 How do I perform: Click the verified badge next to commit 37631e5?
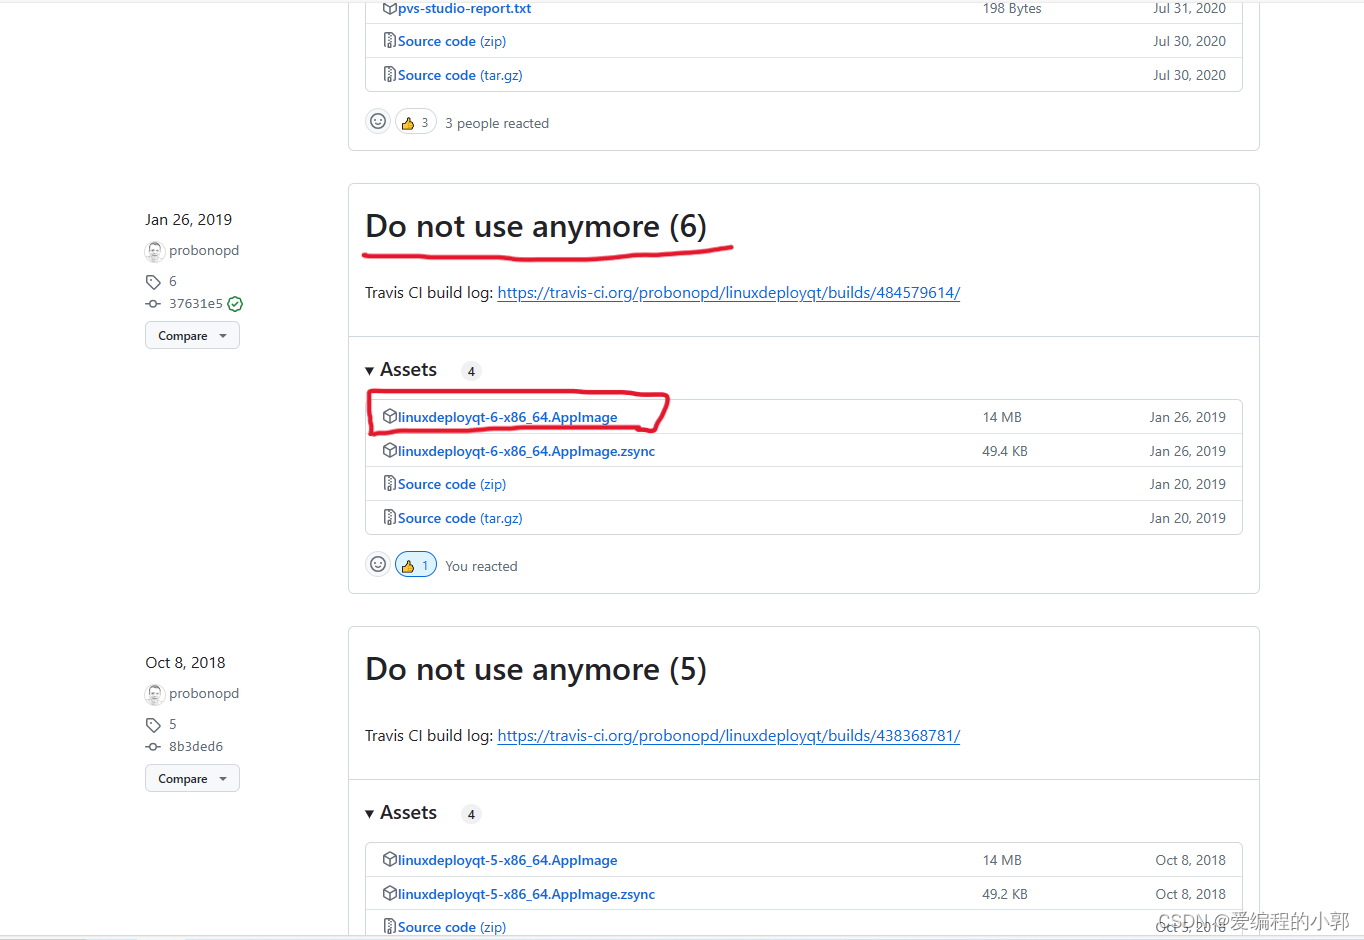tap(234, 303)
